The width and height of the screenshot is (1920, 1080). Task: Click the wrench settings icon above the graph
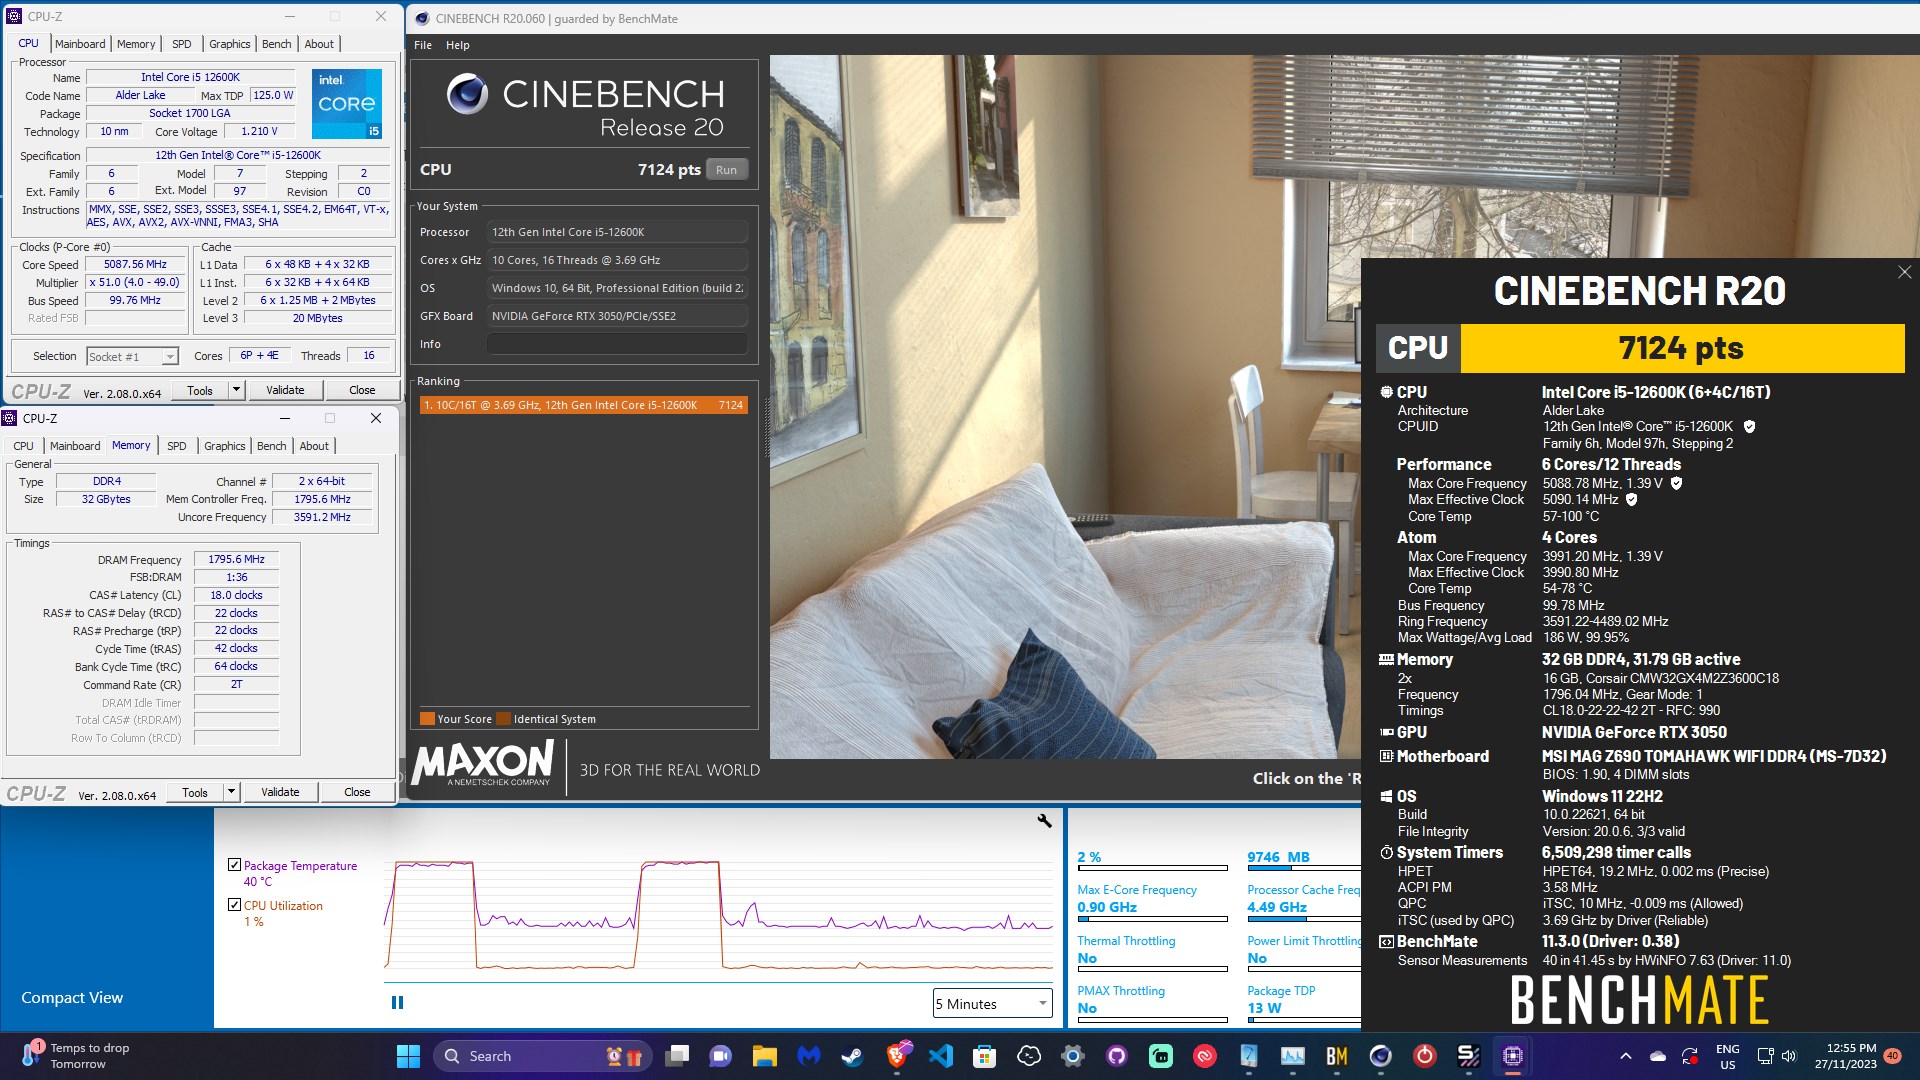[1044, 821]
